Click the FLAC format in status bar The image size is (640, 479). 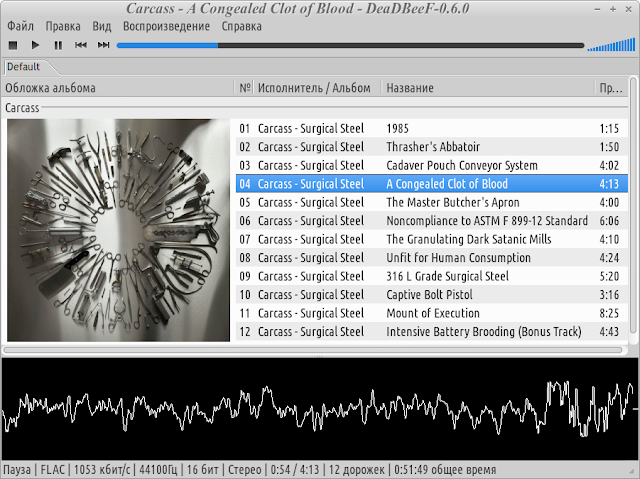[x=53, y=470]
